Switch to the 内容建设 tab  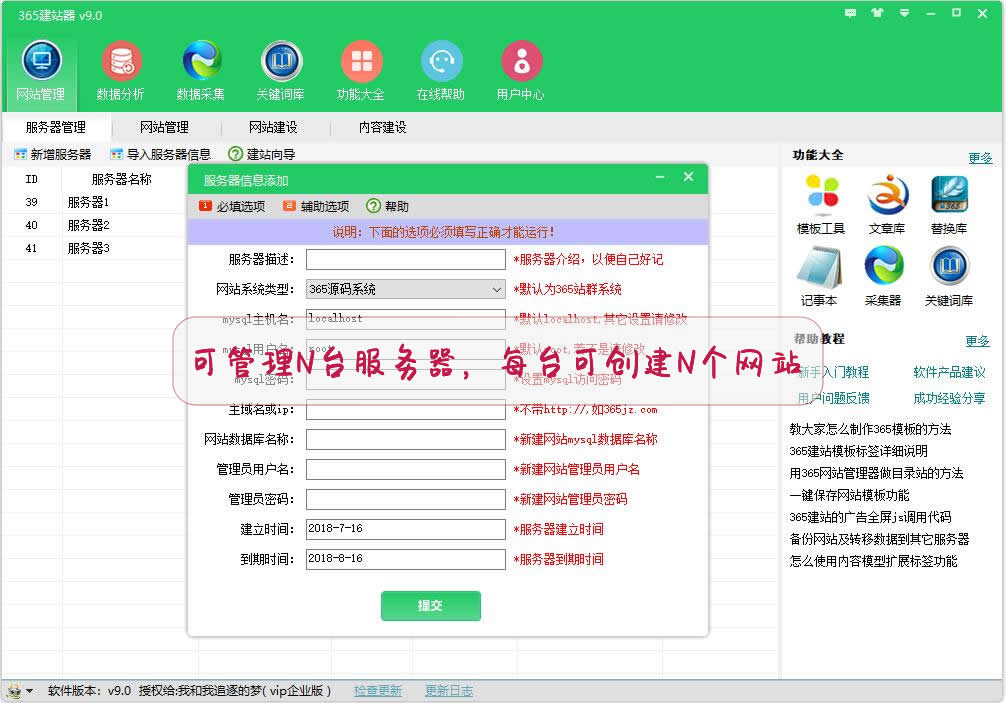382,128
